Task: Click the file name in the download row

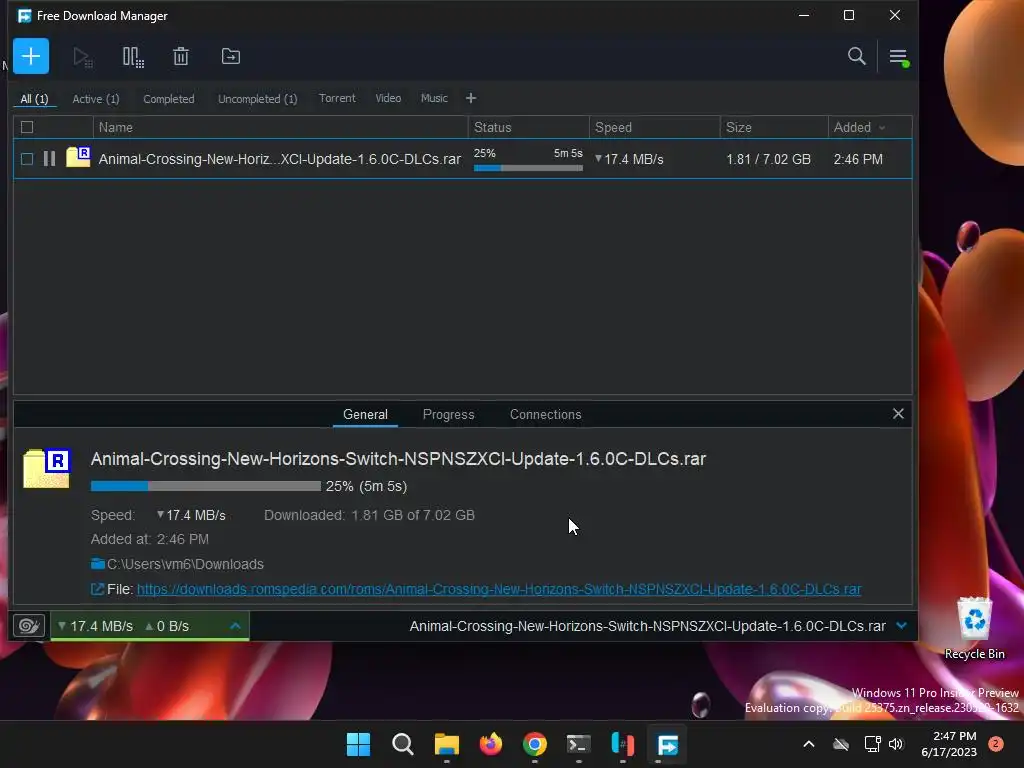Action: (x=280, y=159)
